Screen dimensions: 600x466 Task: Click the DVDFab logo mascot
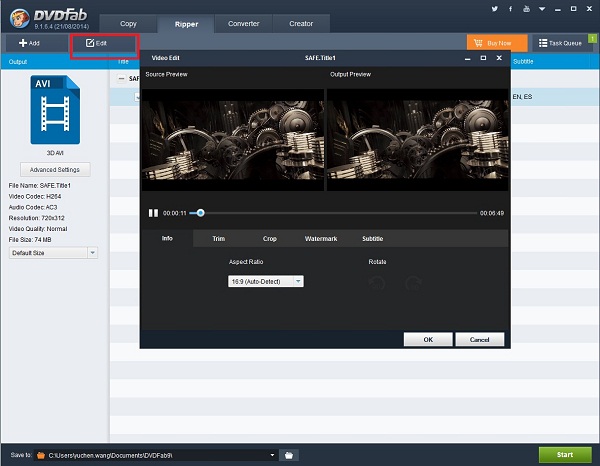(19, 18)
